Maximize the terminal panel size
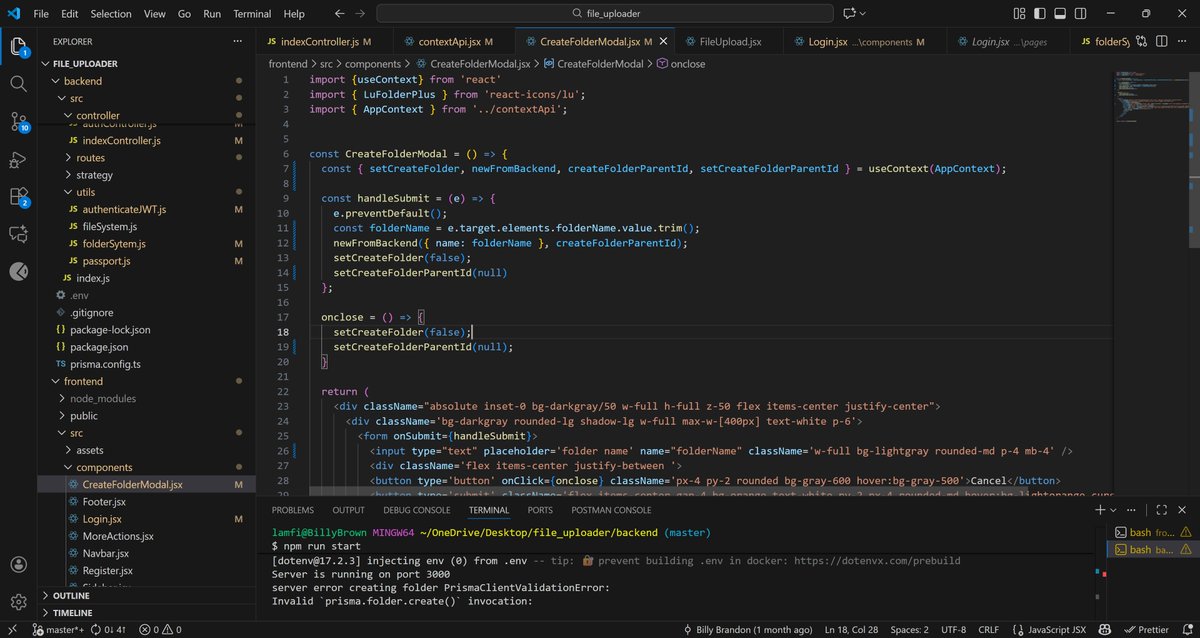Screen dimensions: 1200x638 pyautogui.click(x=1164, y=510)
